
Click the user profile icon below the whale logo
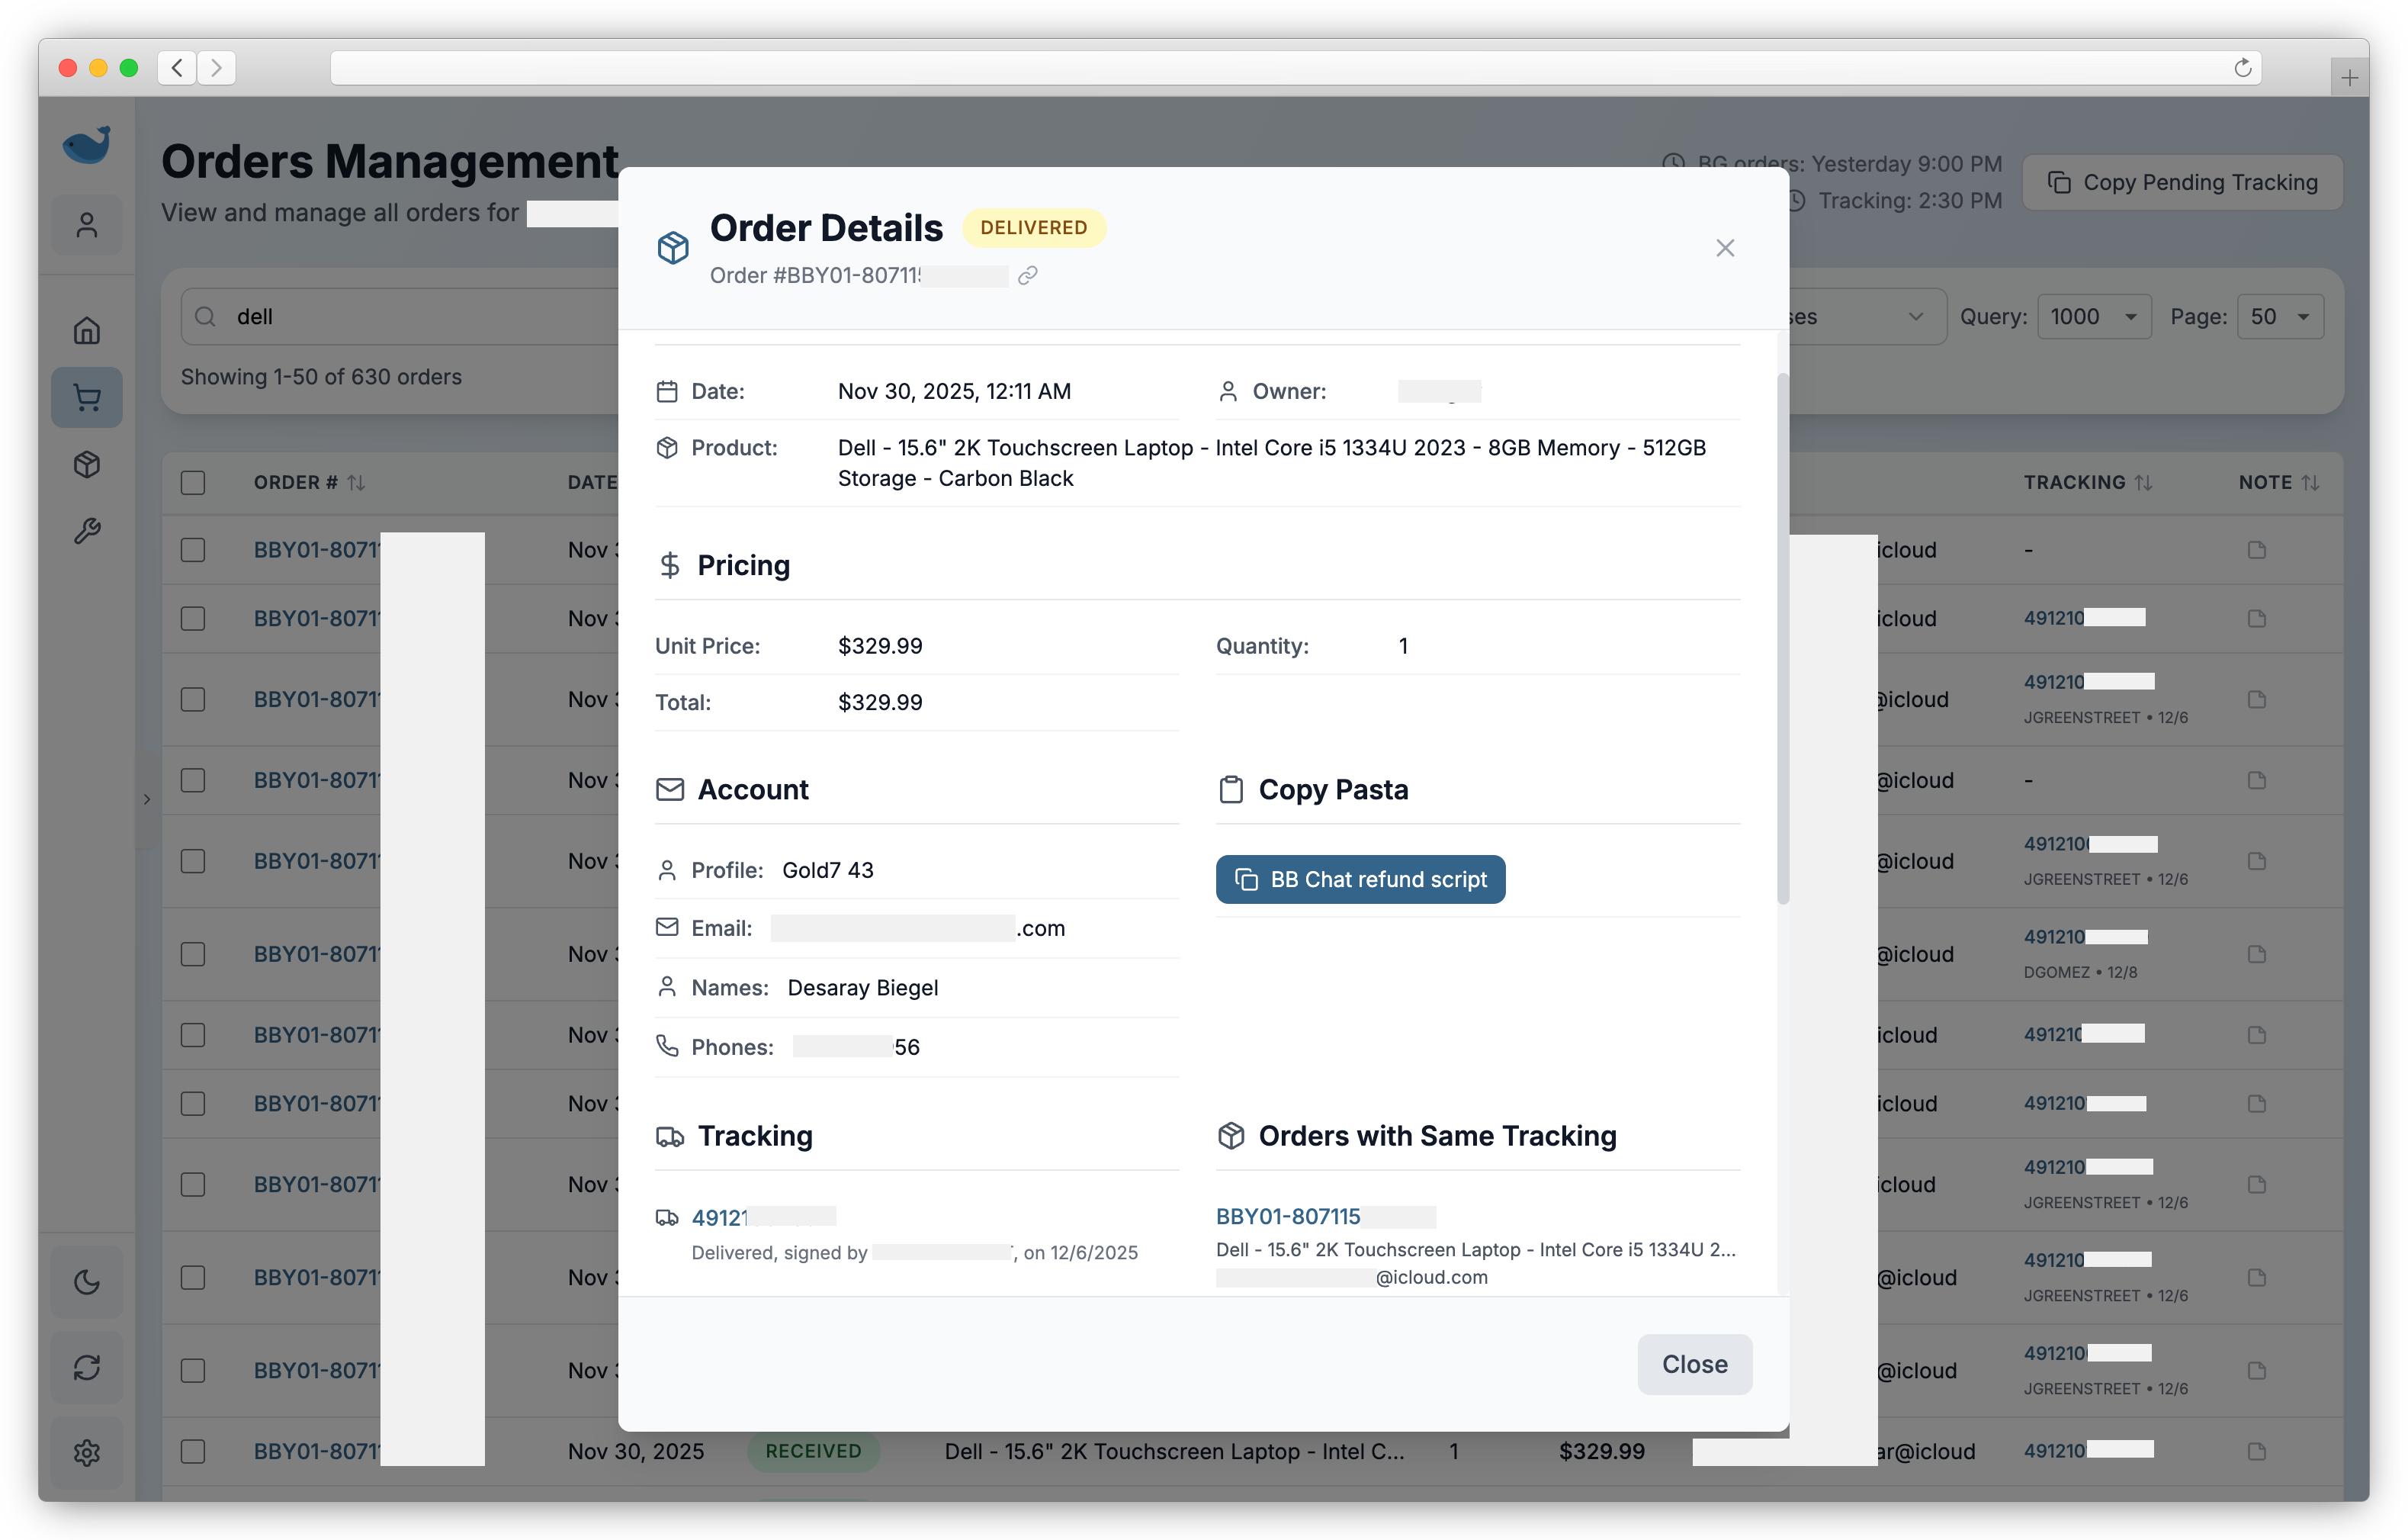tap(87, 224)
